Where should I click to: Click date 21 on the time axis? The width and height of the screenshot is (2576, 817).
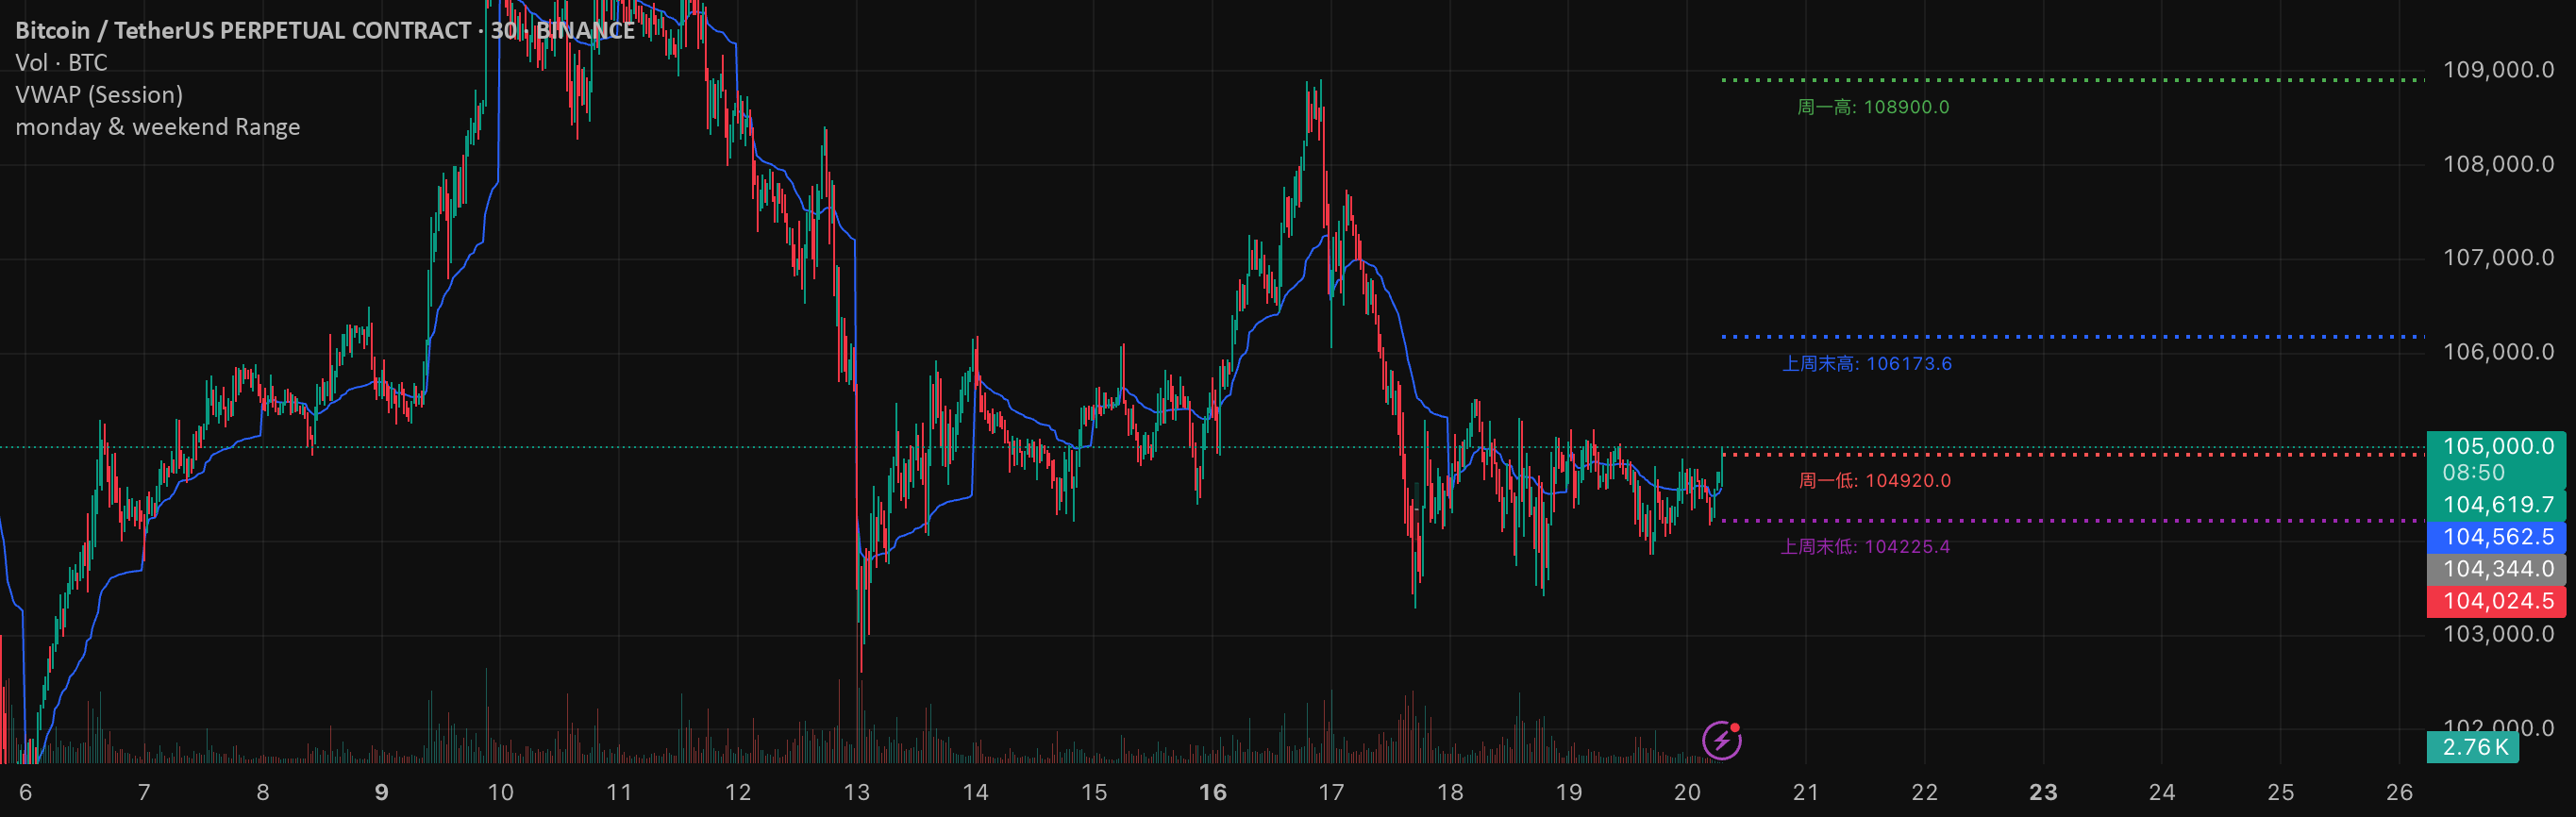point(1806,793)
